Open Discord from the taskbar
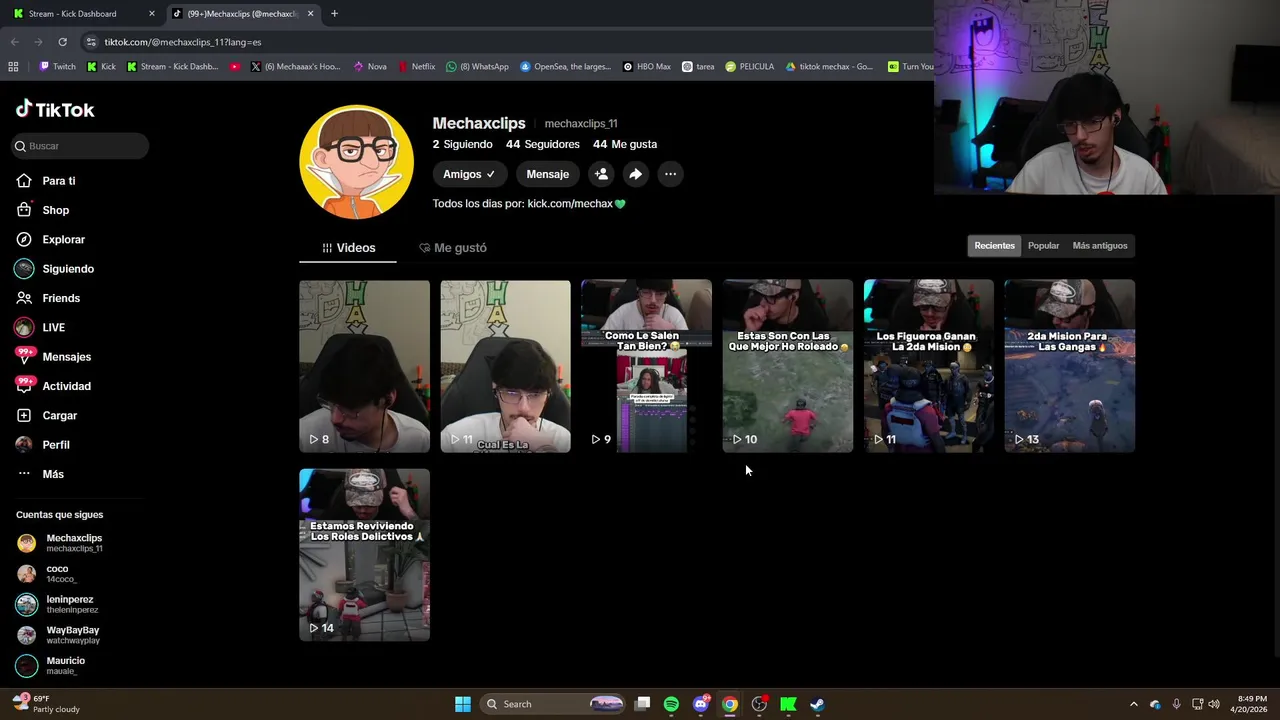This screenshot has width=1280, height=720. [701, 704]
